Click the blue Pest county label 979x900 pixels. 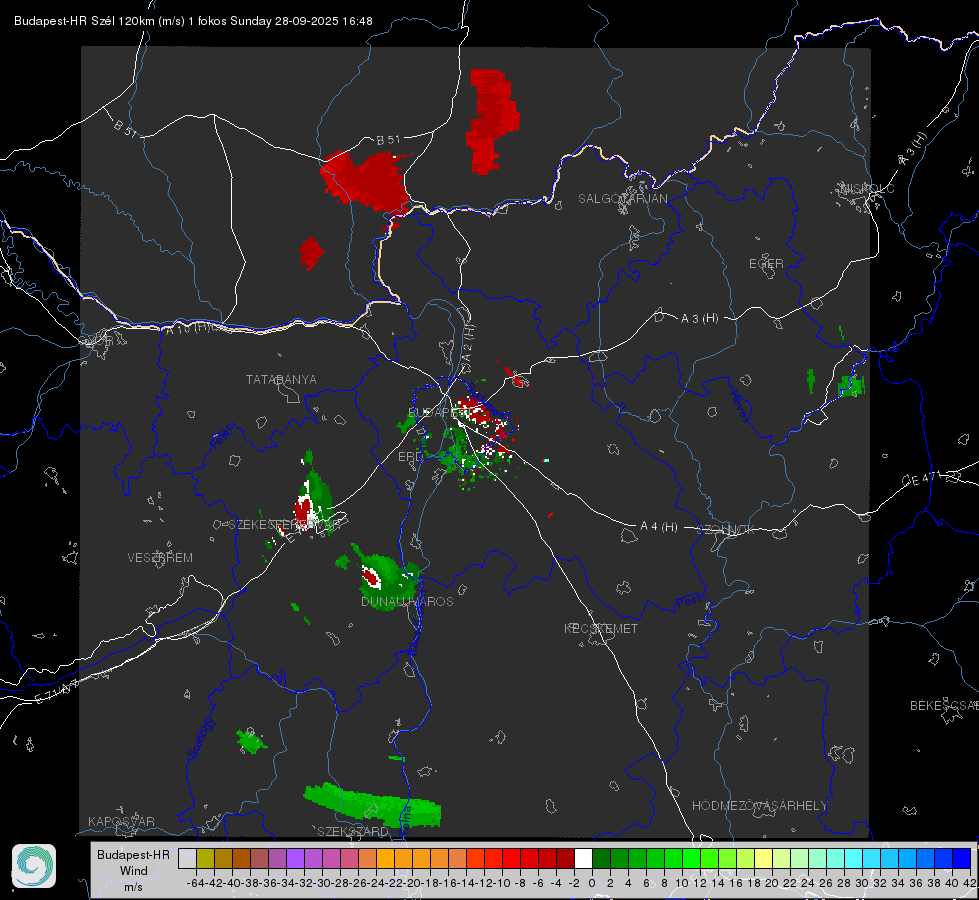687,602
